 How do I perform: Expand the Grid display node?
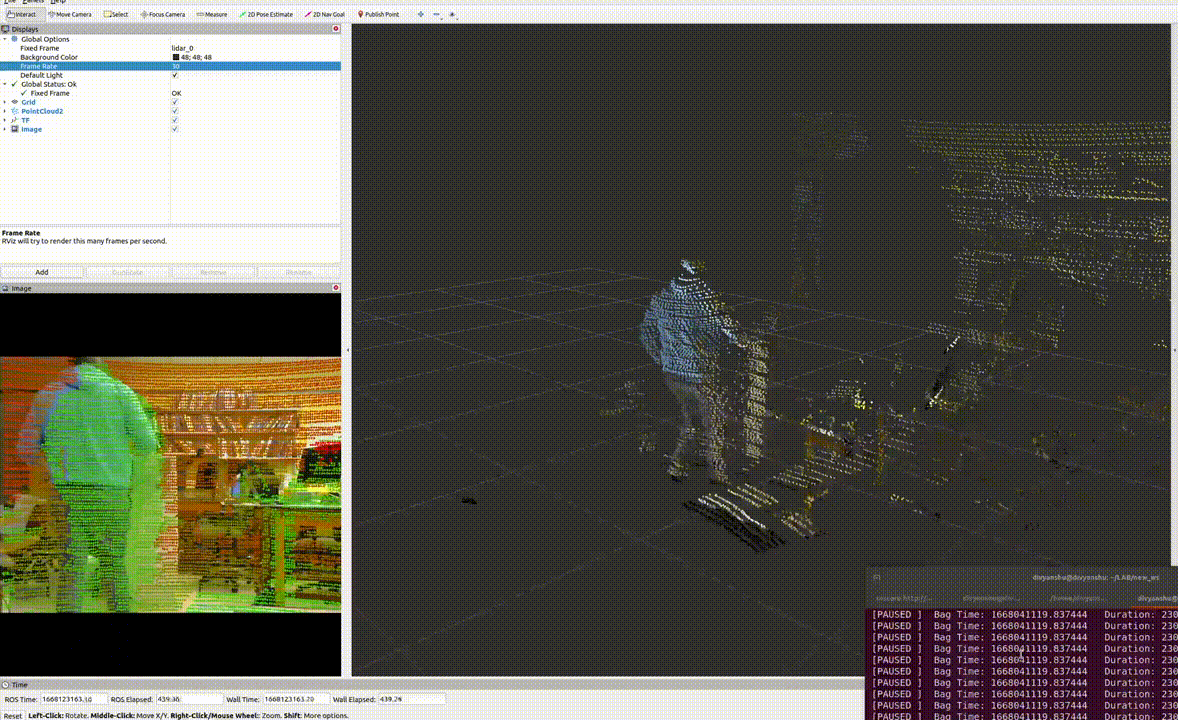point(5,102)
